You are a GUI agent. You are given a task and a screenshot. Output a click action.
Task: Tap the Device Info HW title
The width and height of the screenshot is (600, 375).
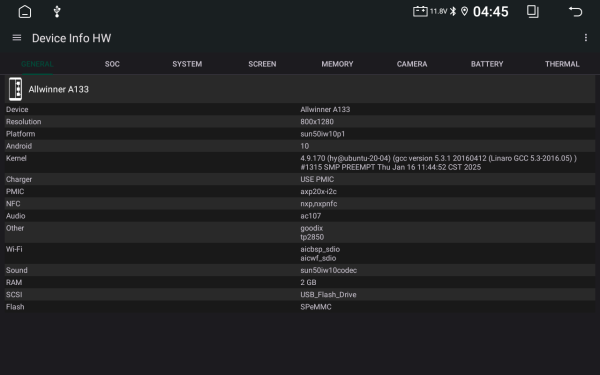[72, 38]
